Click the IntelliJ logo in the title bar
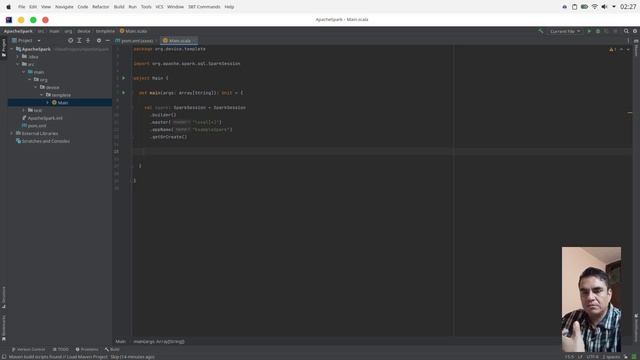Screen dimensions: 640x360 (x=9, y=20)
